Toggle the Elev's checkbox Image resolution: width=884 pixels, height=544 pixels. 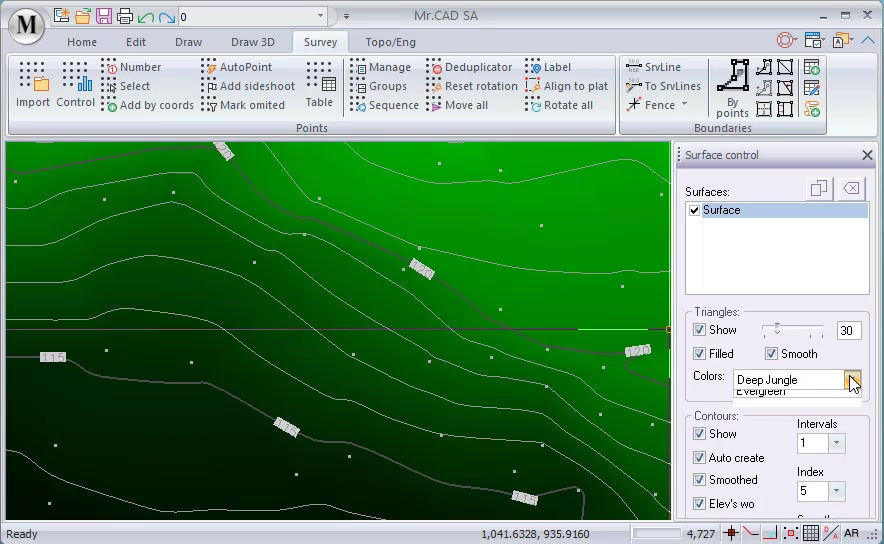click(x=699, y=503)
